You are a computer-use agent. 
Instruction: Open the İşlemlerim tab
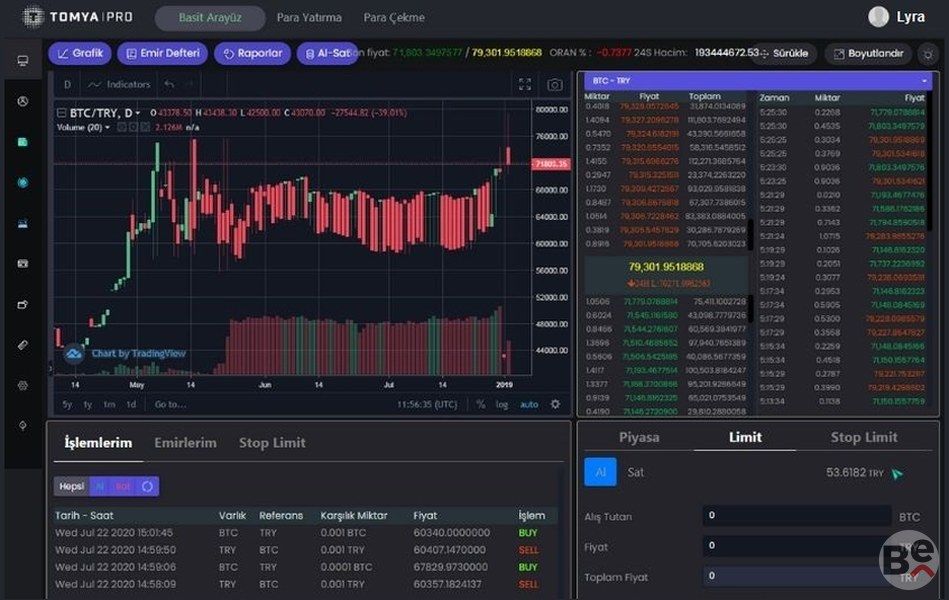tap(98, 443)
